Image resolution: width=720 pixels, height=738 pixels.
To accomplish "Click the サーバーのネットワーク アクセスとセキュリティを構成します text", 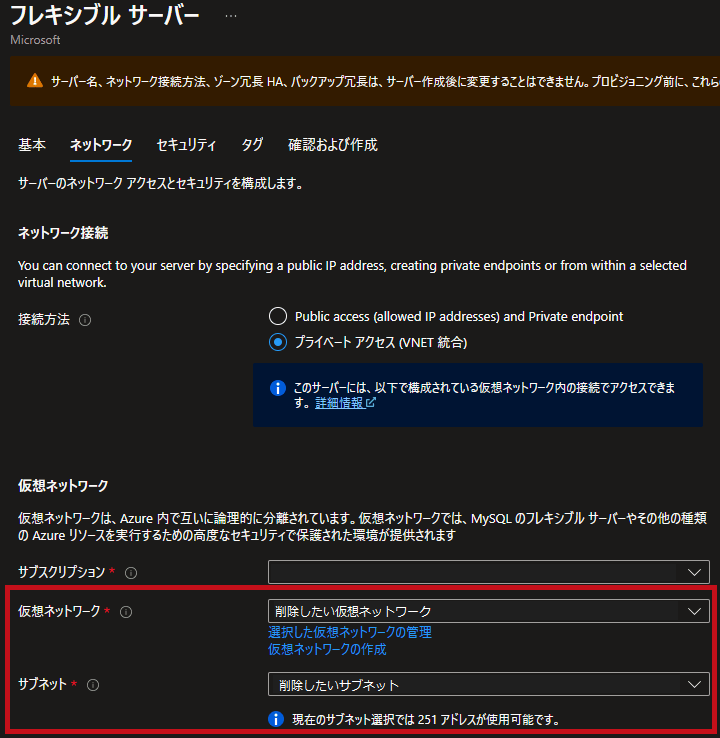I will click(x=160, y=183).
